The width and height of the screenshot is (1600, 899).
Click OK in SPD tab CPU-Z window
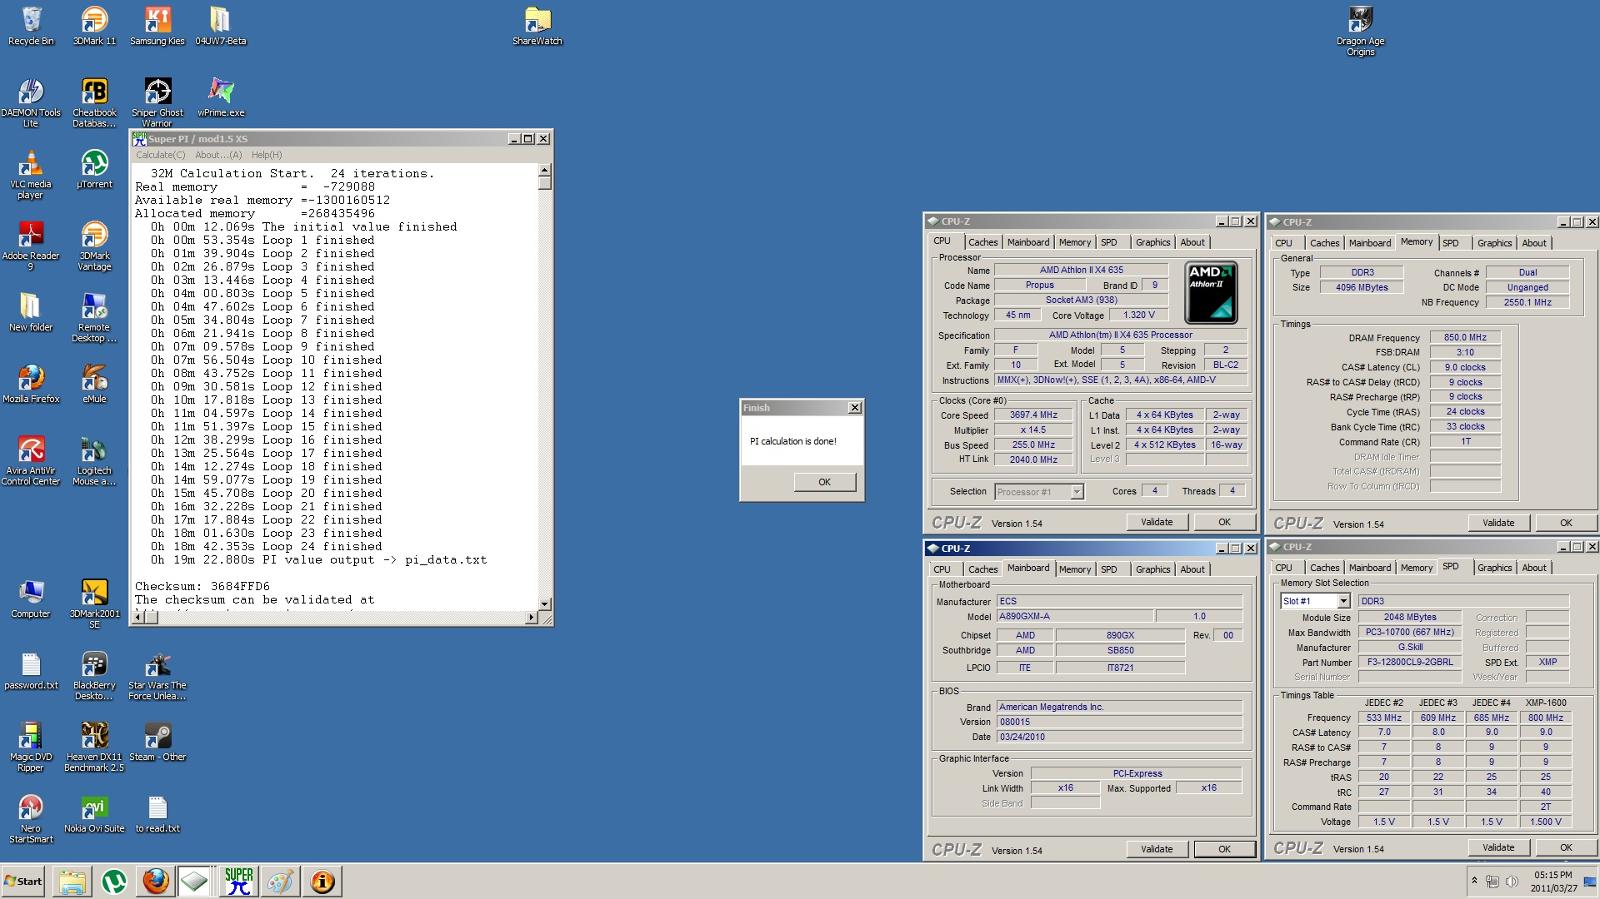[1566, 848]
